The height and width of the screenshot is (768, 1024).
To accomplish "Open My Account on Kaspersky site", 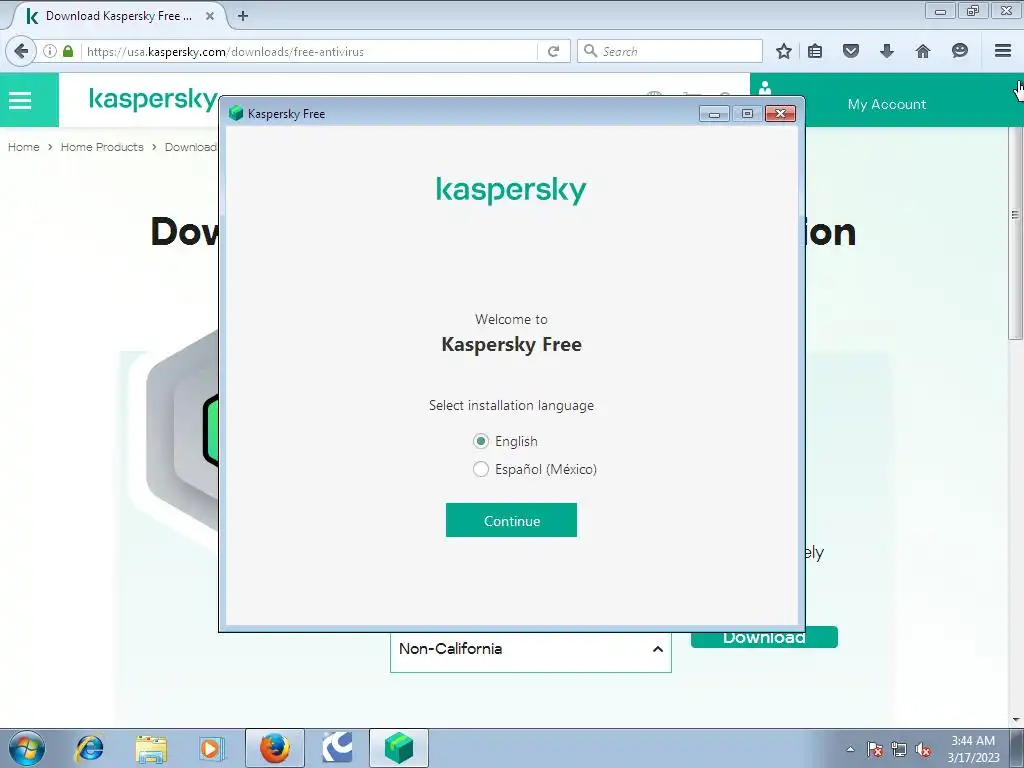I will click(x=887, y=104).
